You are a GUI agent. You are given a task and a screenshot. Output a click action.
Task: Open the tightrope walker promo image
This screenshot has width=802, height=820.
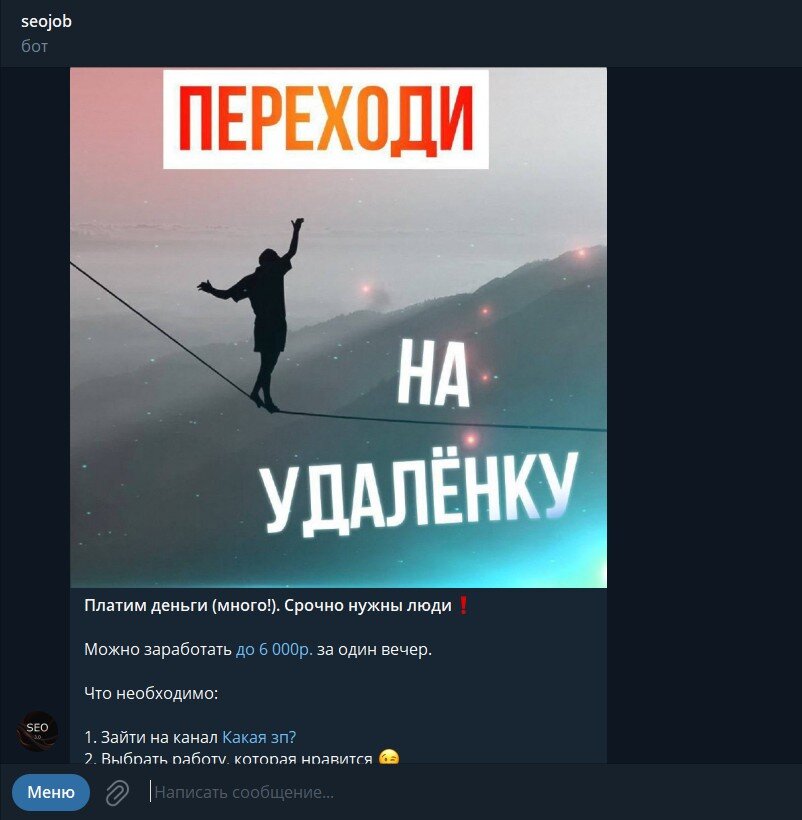[338, 327]
